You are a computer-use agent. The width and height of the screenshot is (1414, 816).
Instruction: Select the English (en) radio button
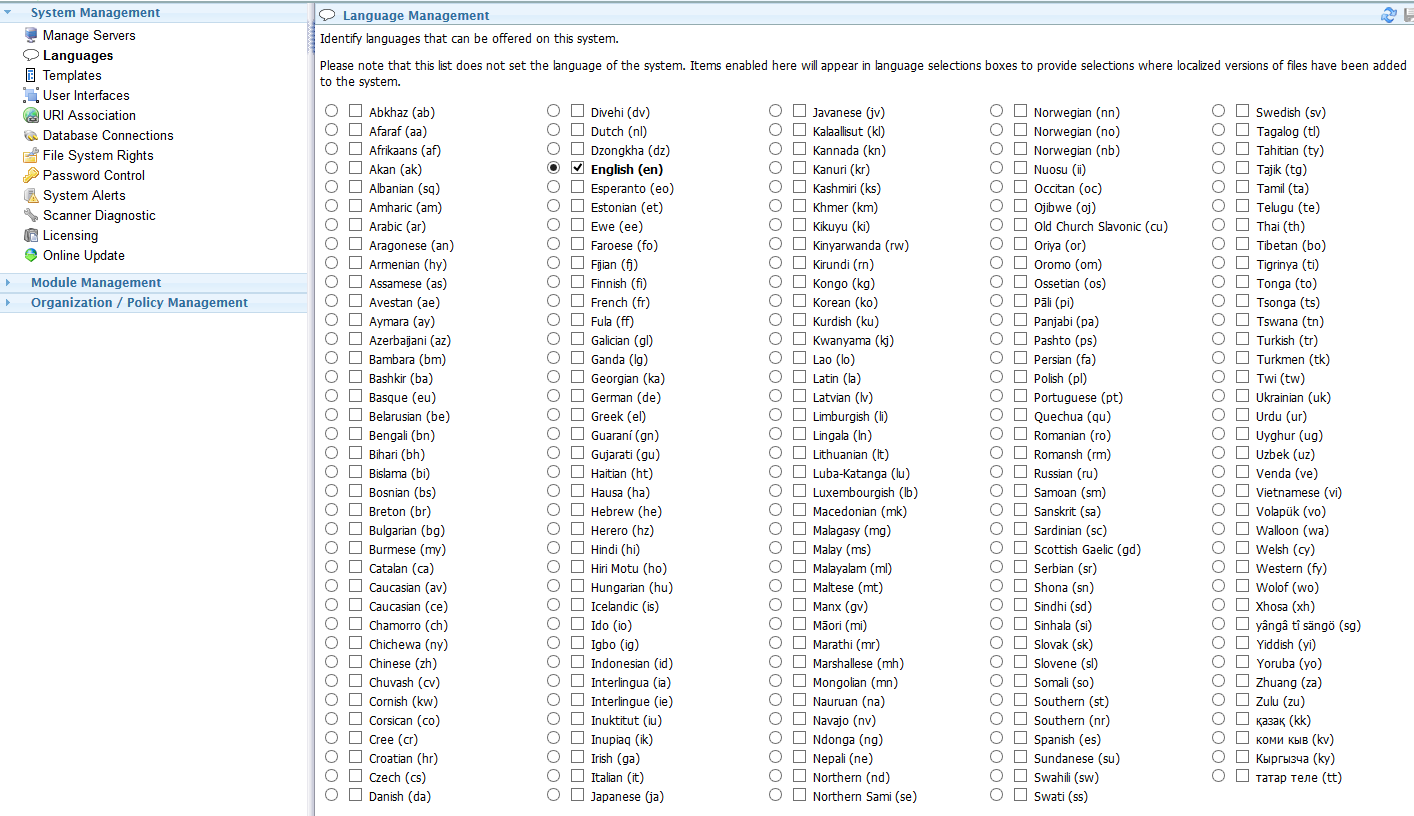click(553, 168)
